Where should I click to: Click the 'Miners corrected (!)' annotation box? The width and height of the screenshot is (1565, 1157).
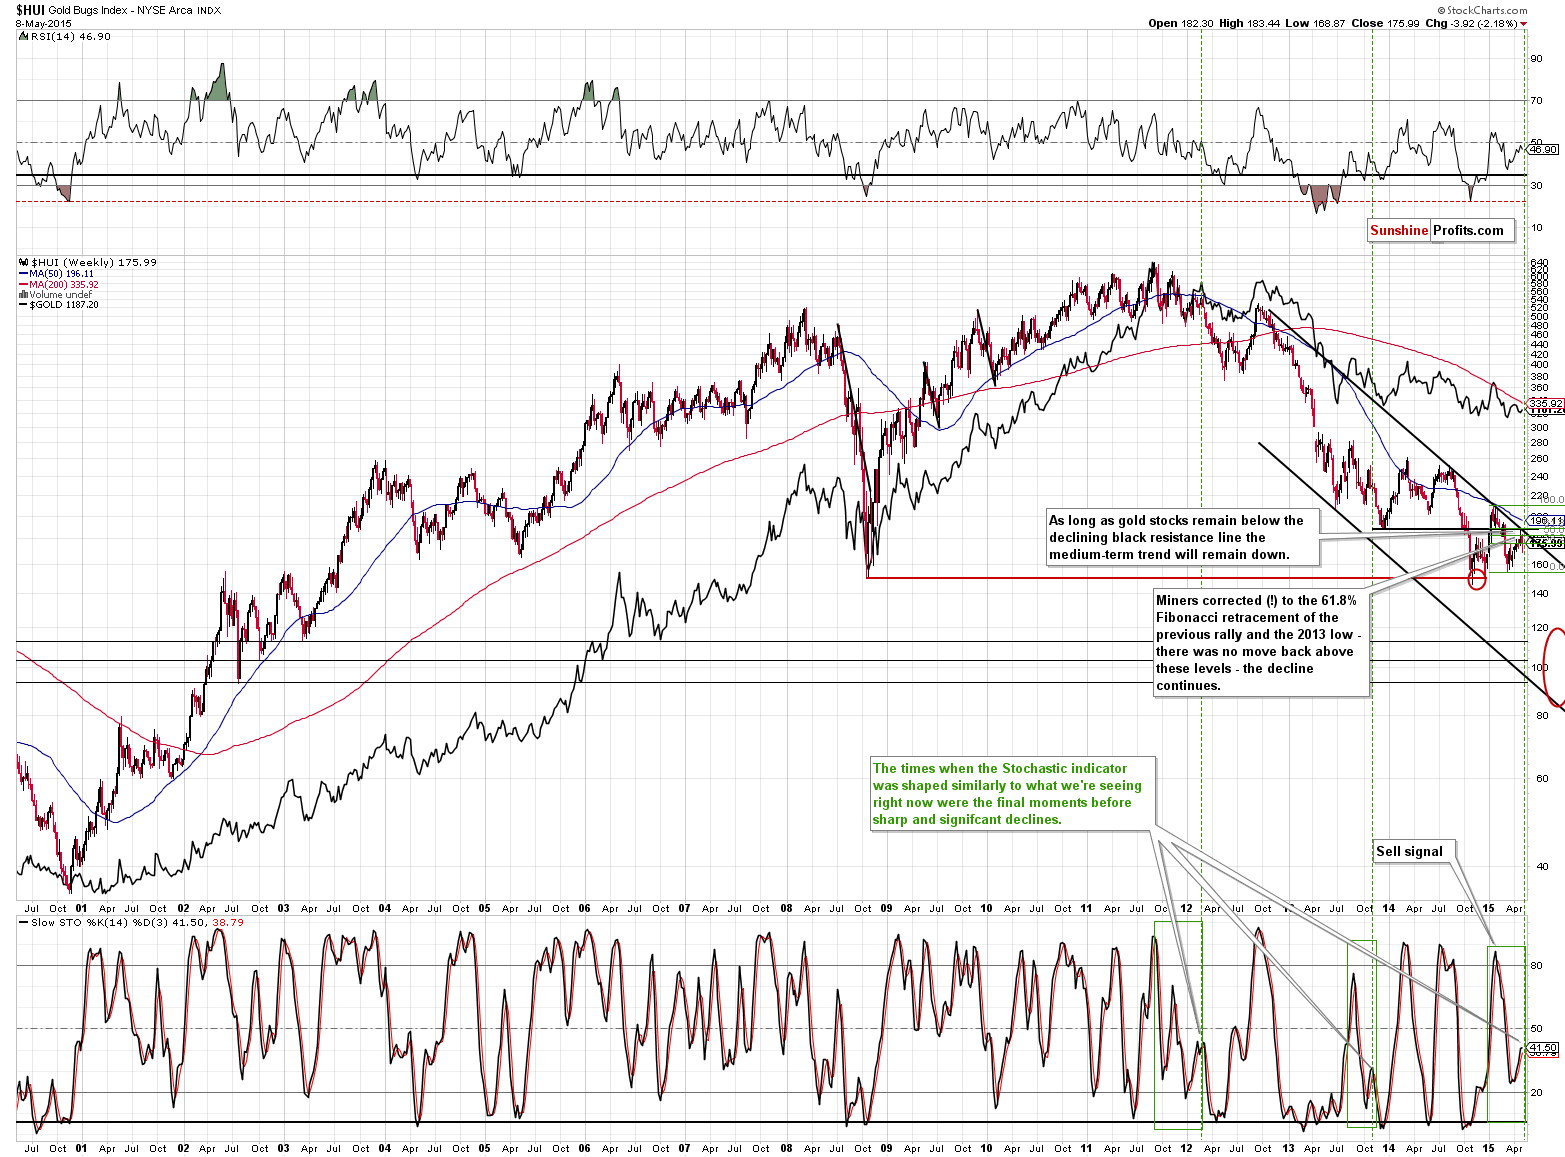(x=1261, y=643)
